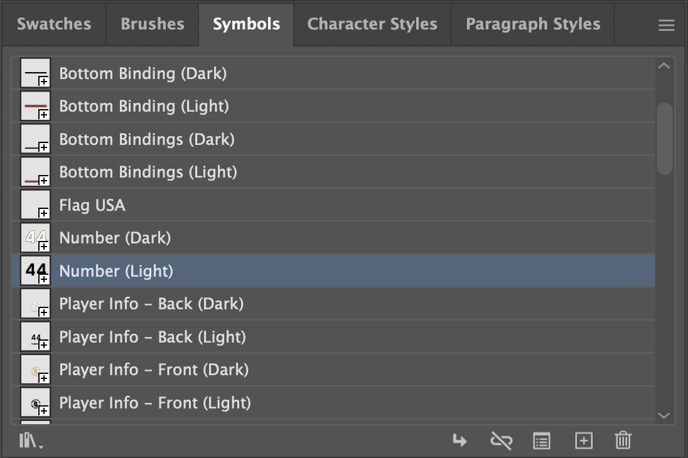This screenshot has height=458, width=688.
Task: Switch to the Brushes tab
Action: click(x=152, y=24)
